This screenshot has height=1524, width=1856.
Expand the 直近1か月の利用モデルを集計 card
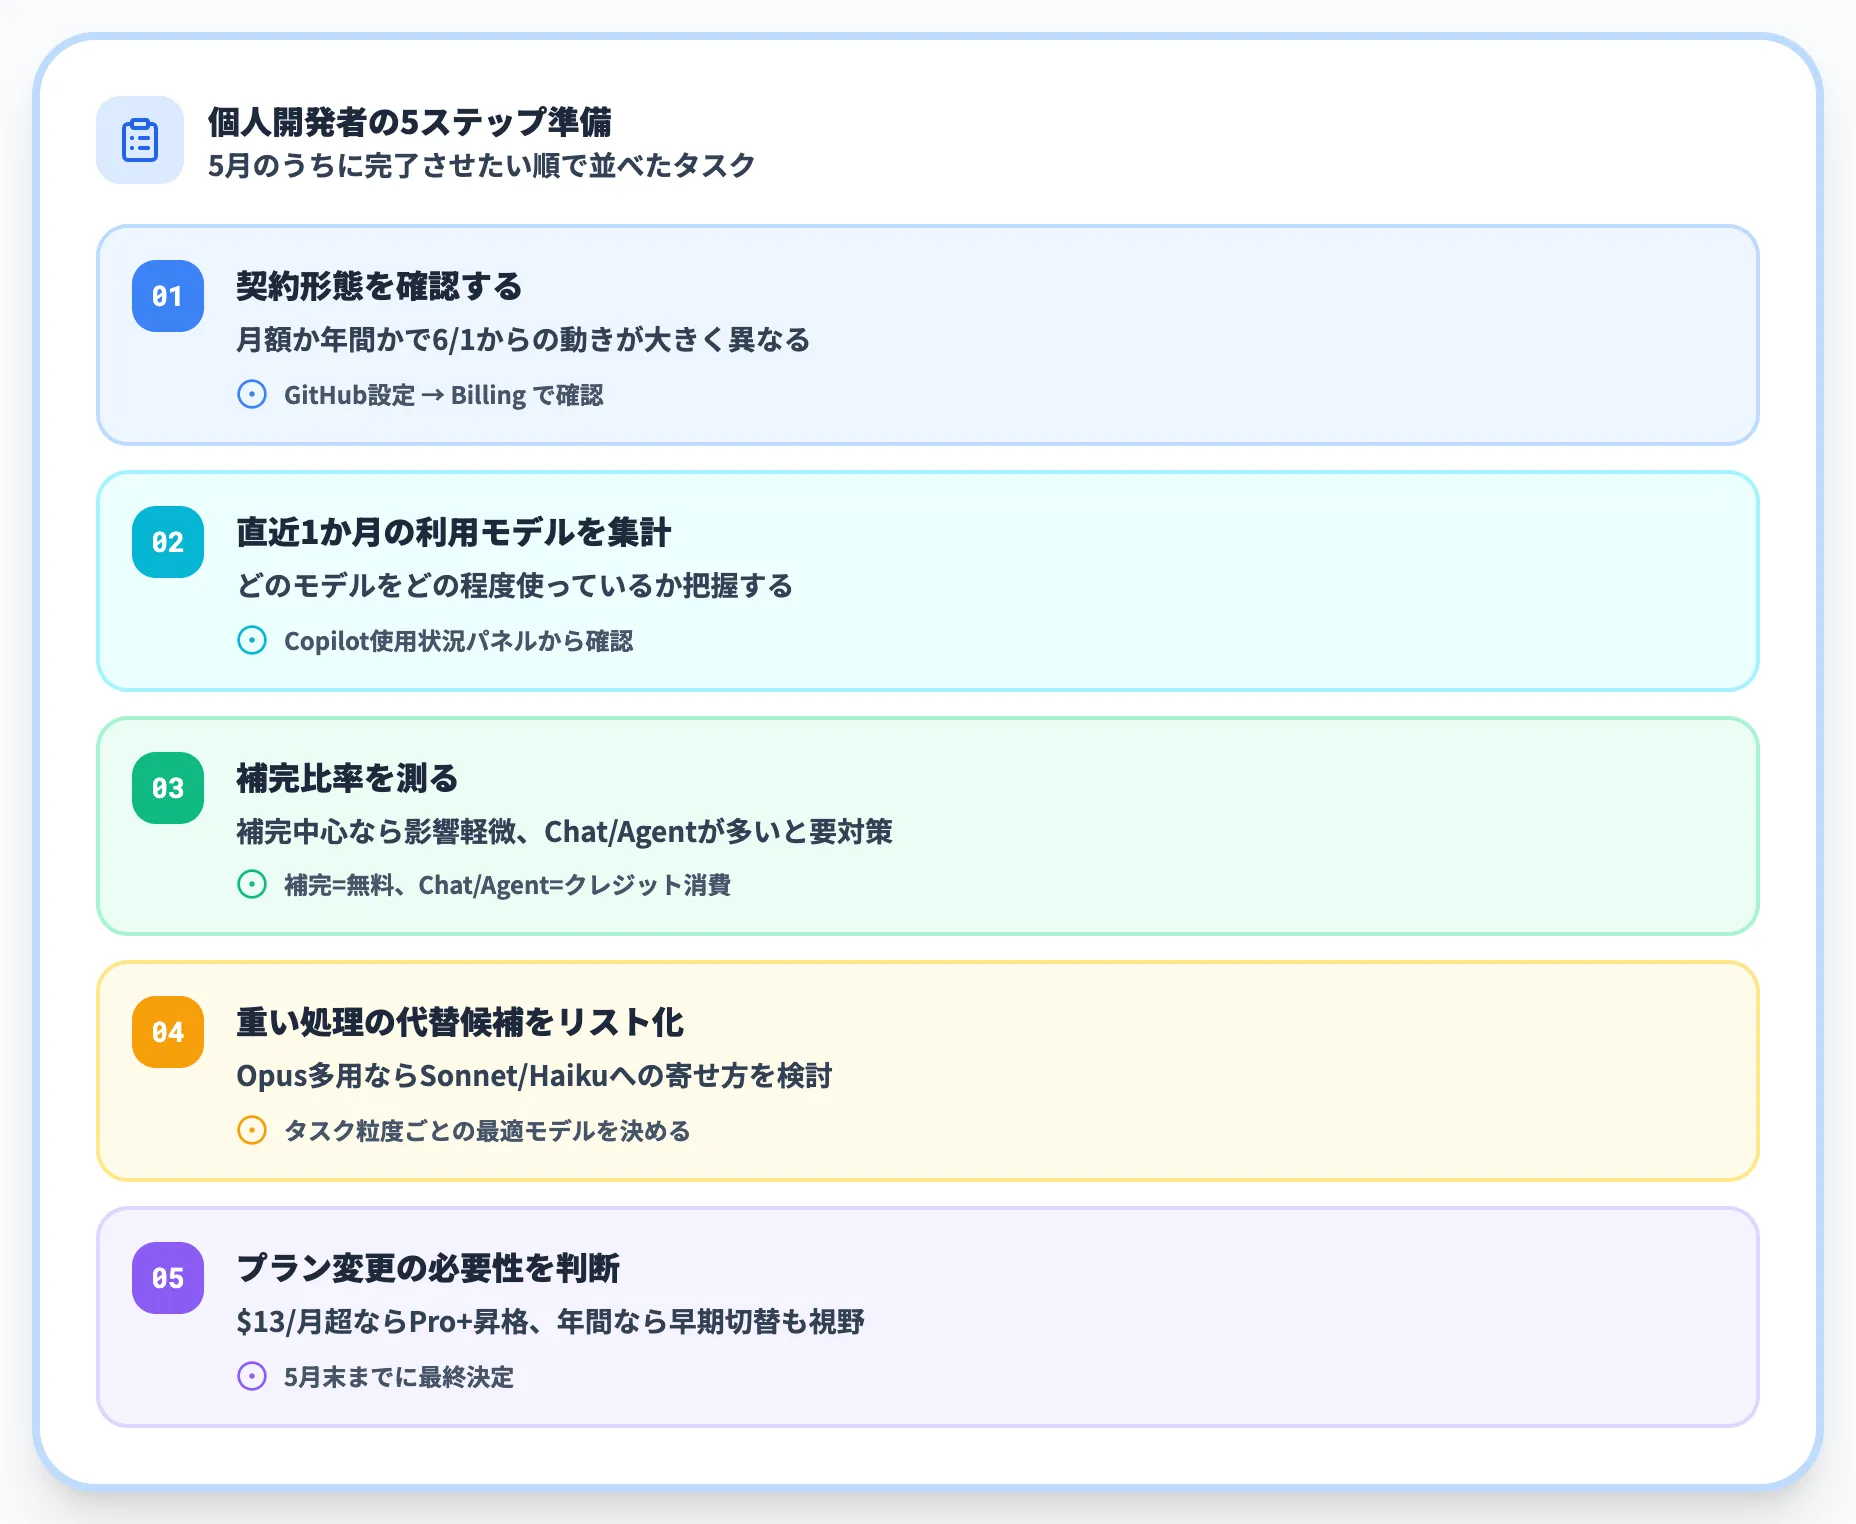click(x=925, y=580)
